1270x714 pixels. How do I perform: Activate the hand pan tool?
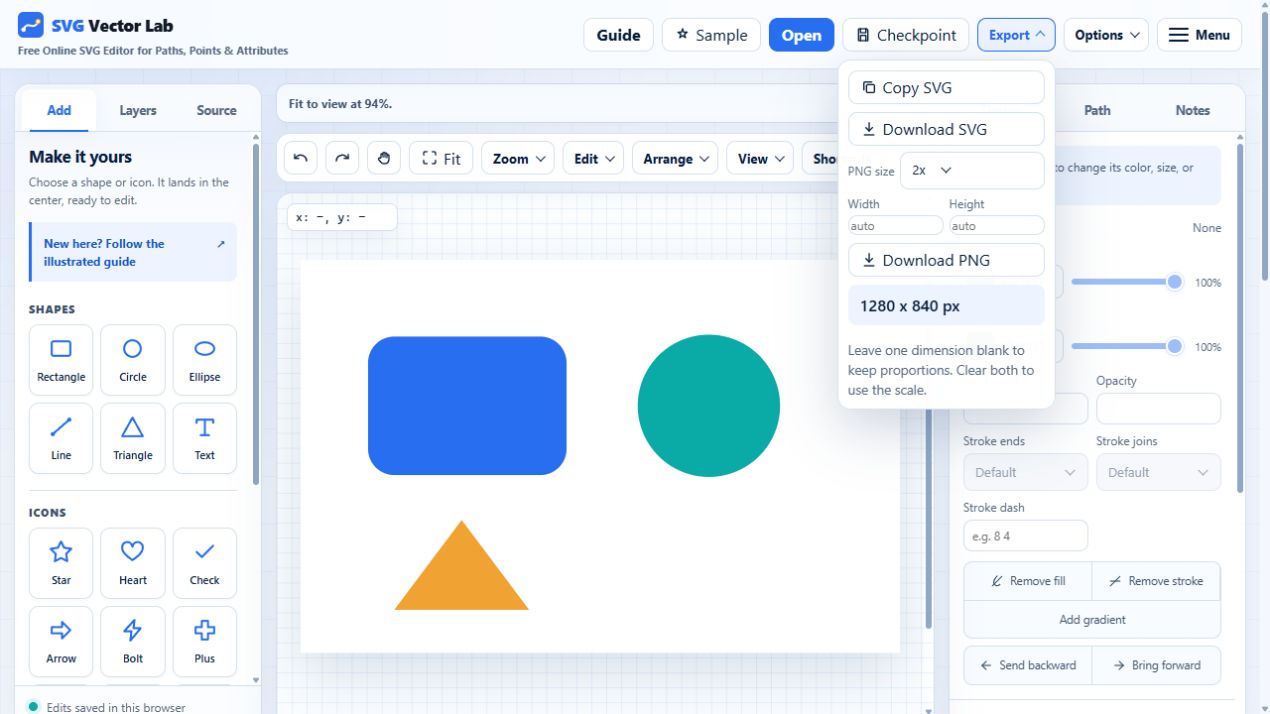(x=384, y=158)
